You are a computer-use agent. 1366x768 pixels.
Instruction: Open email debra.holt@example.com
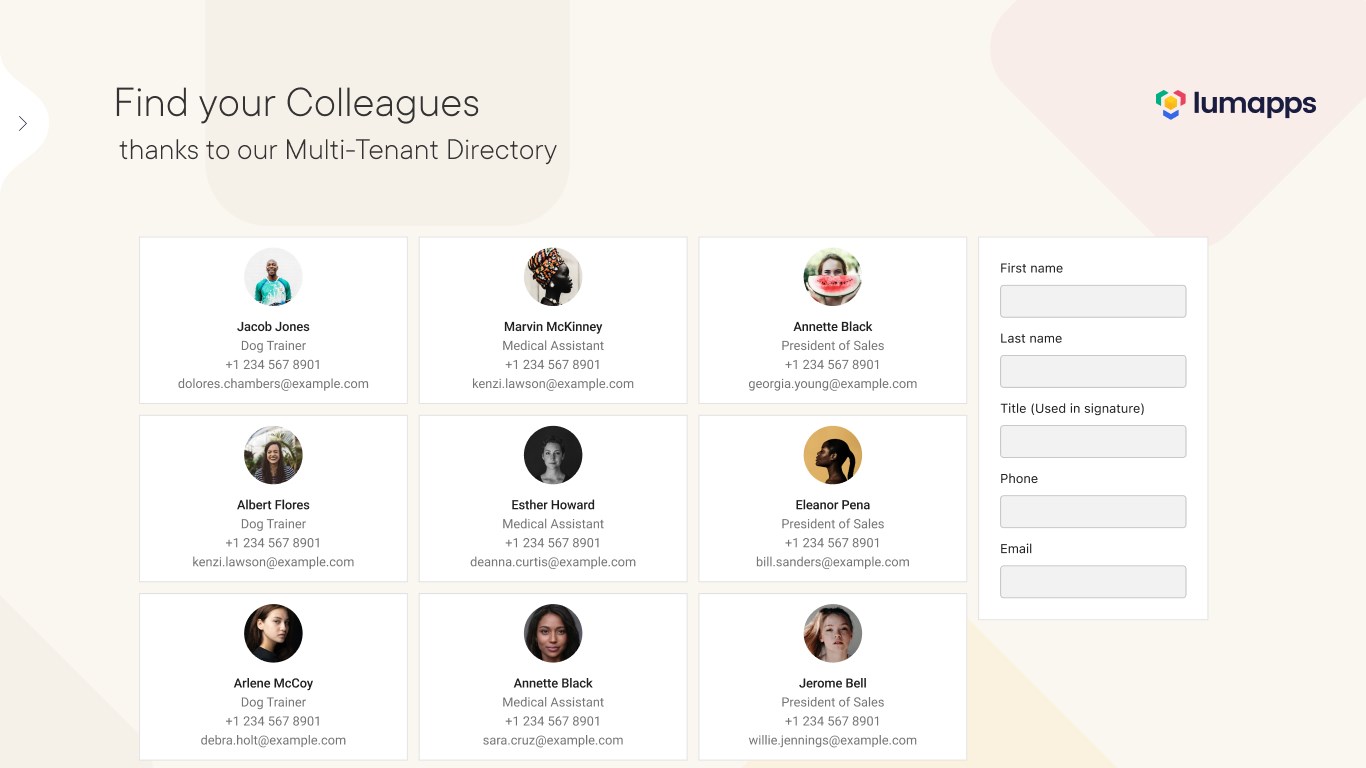click(x=273, y=741)
